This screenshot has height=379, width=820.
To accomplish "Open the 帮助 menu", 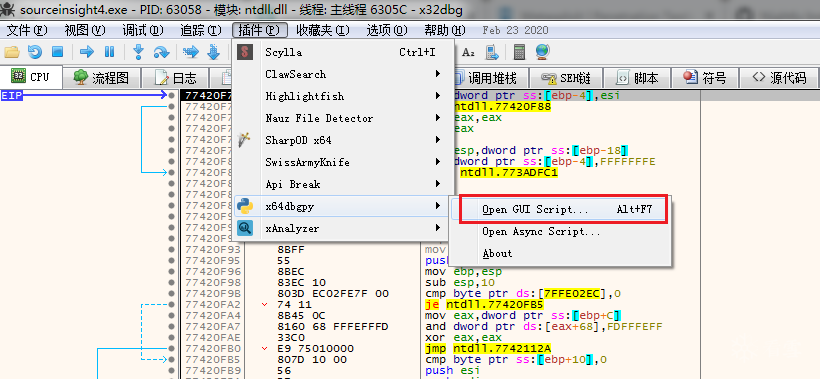I will [x=445, y=30].
